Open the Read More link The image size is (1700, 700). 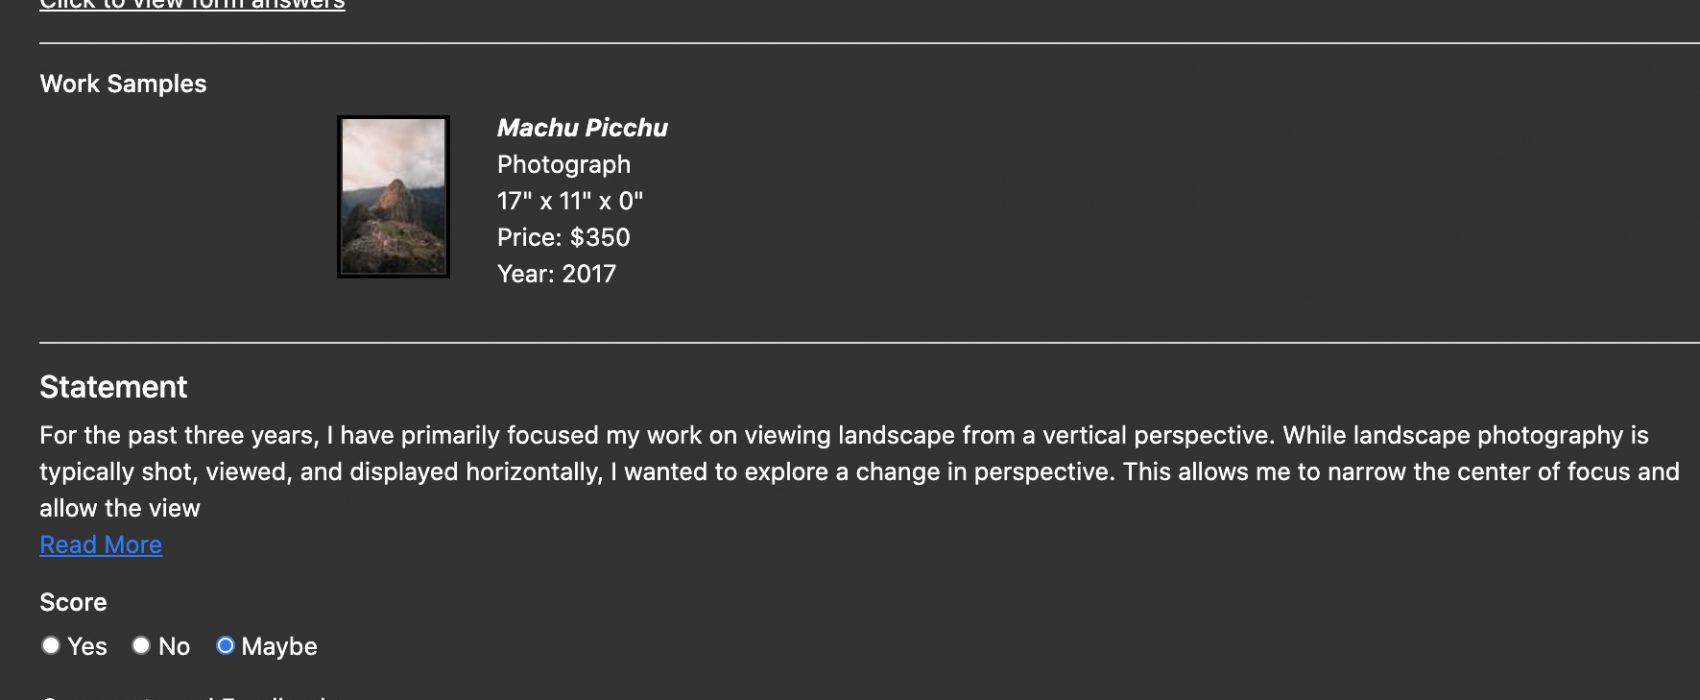(x=100, y=545)
